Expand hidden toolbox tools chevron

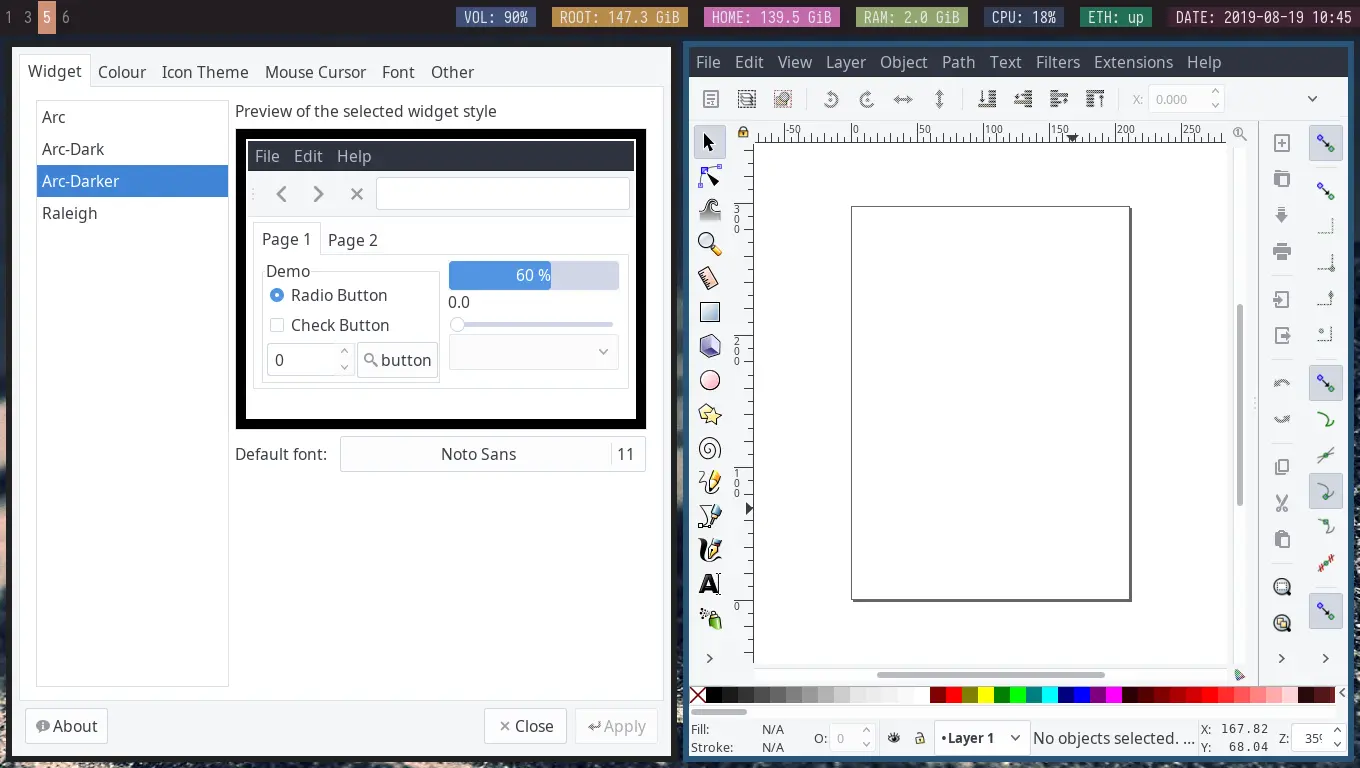click(x=709, y=658)
